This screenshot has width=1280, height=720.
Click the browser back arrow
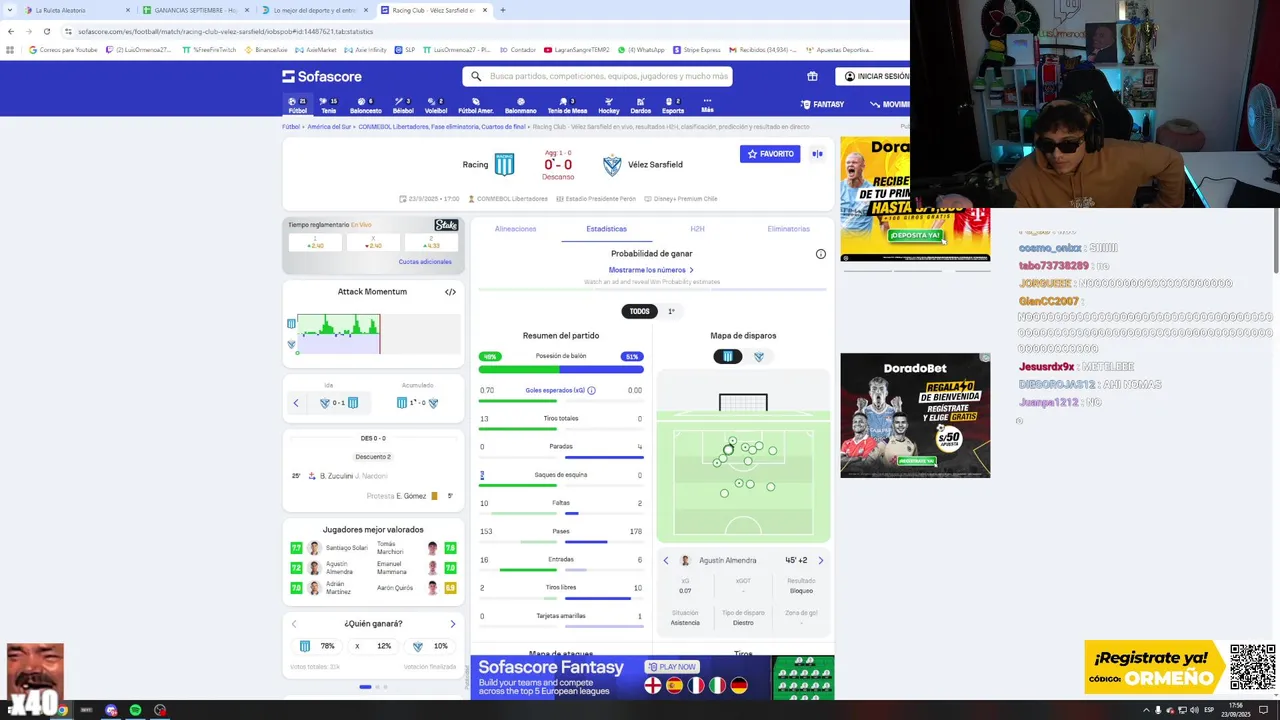tap(11, 32)
